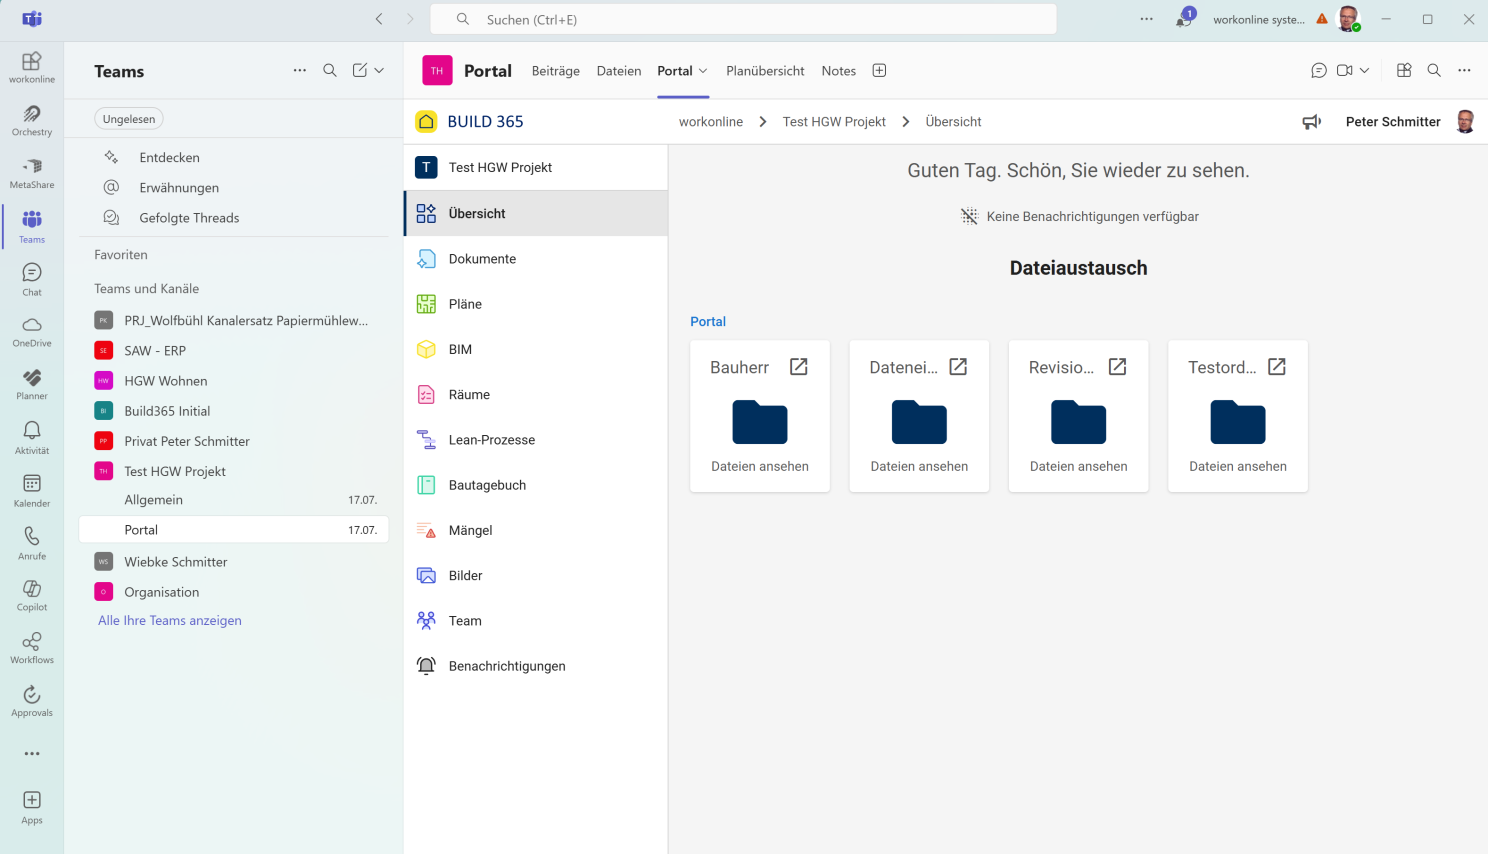Viewport: 1488px width, 854px height.
Task: Open Bauherr folder in new window
Action: 798,367
